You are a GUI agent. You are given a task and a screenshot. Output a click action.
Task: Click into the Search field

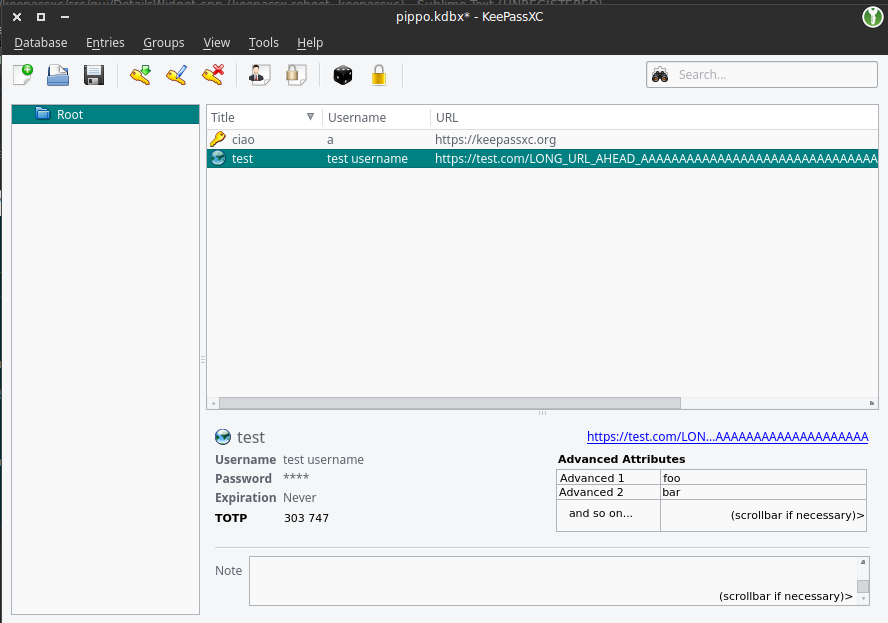(x=762, y=75)
